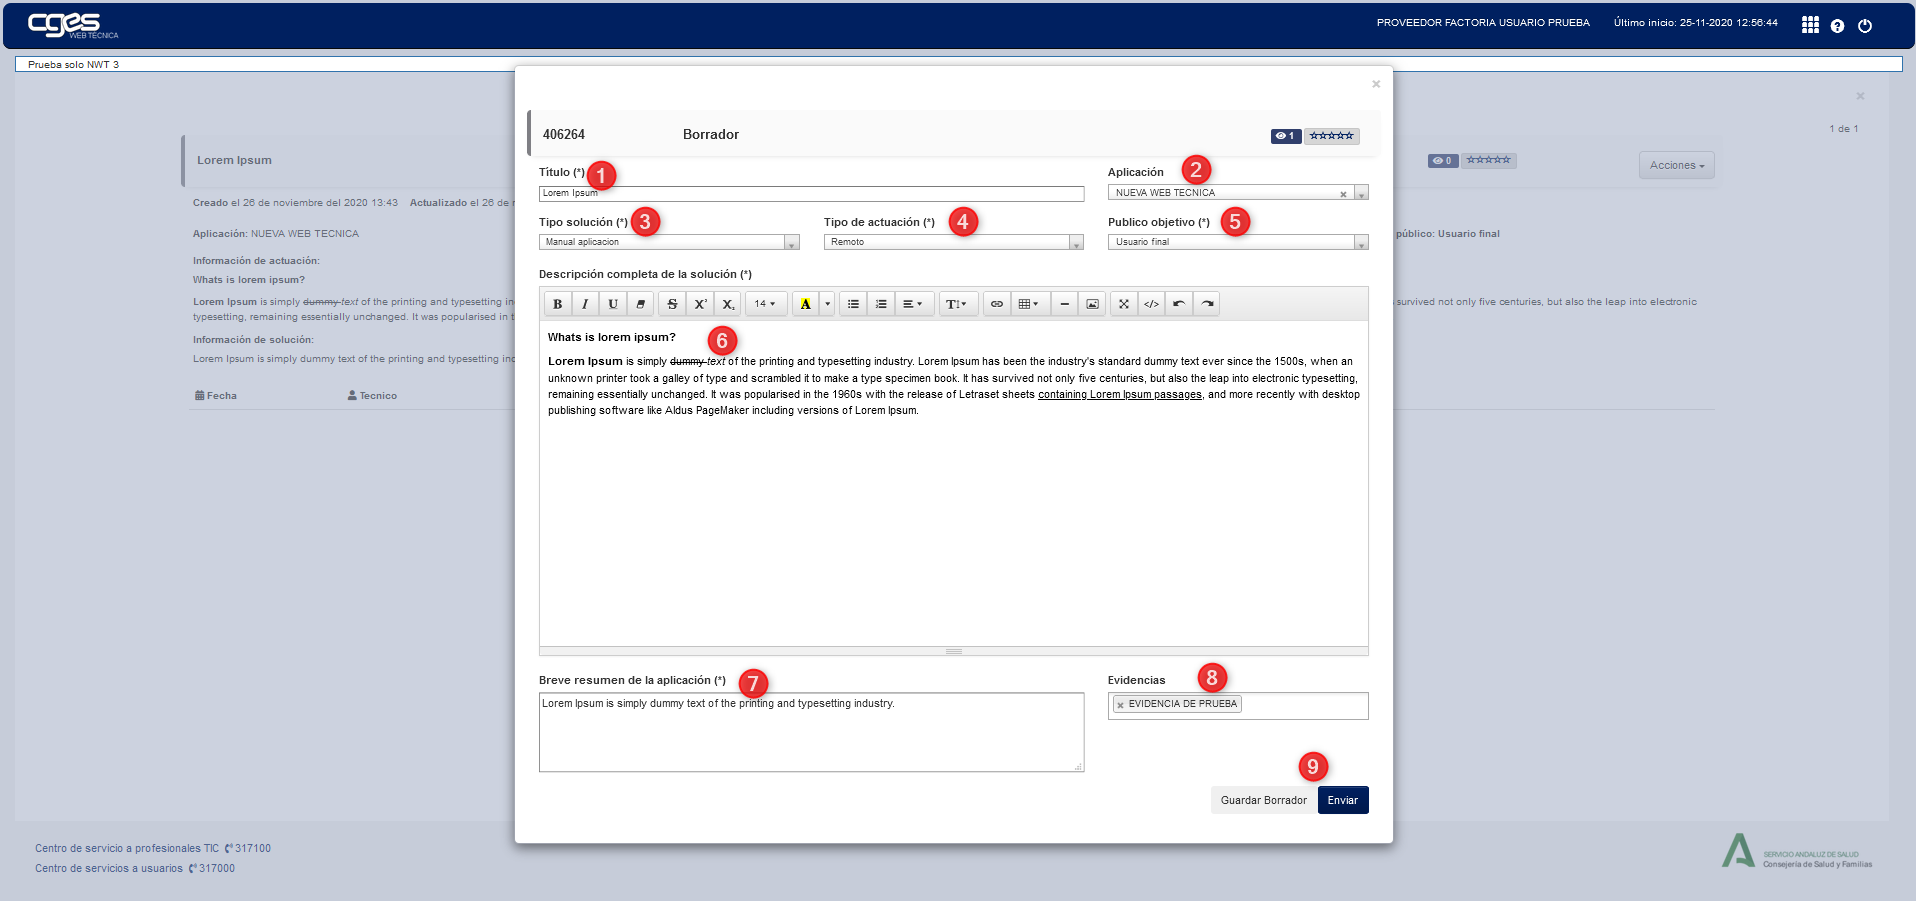Undo the last edit in editor
This screenshot has width=1916, height=901.
point(1180,304)
